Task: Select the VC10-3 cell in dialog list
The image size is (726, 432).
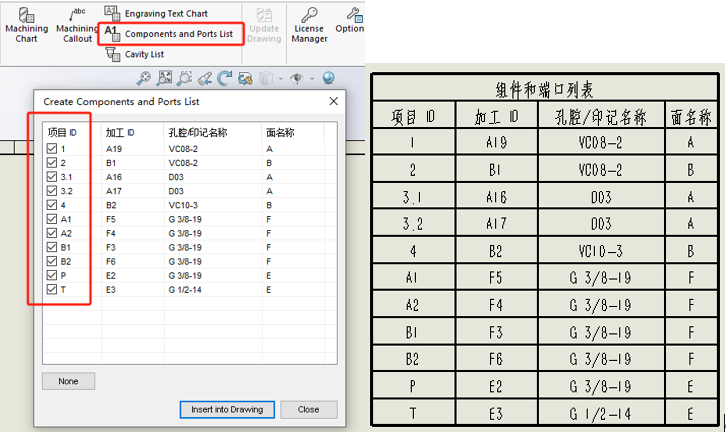Action: coord(183,205)
